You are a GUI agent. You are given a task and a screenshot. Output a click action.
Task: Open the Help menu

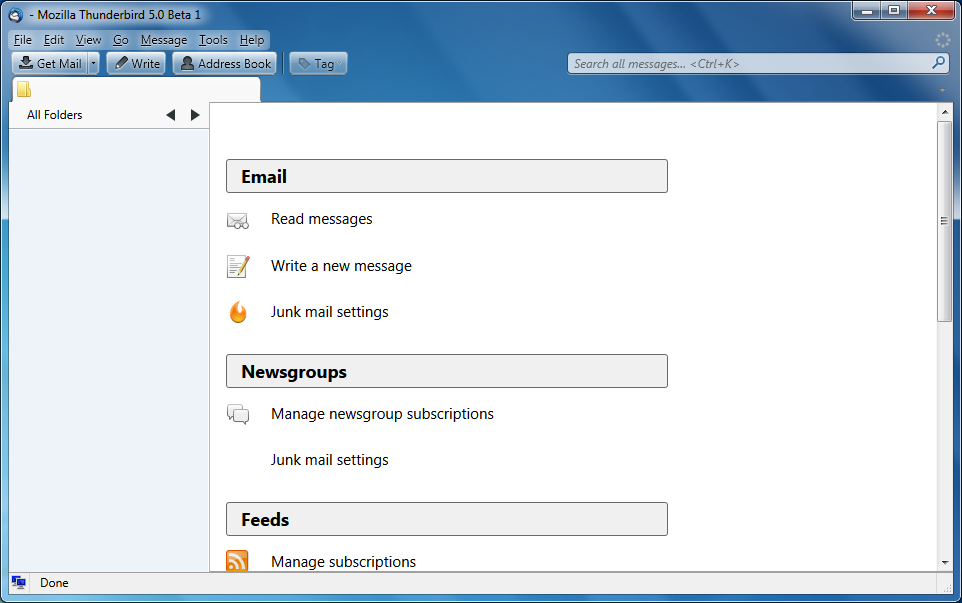coord(252,40)
